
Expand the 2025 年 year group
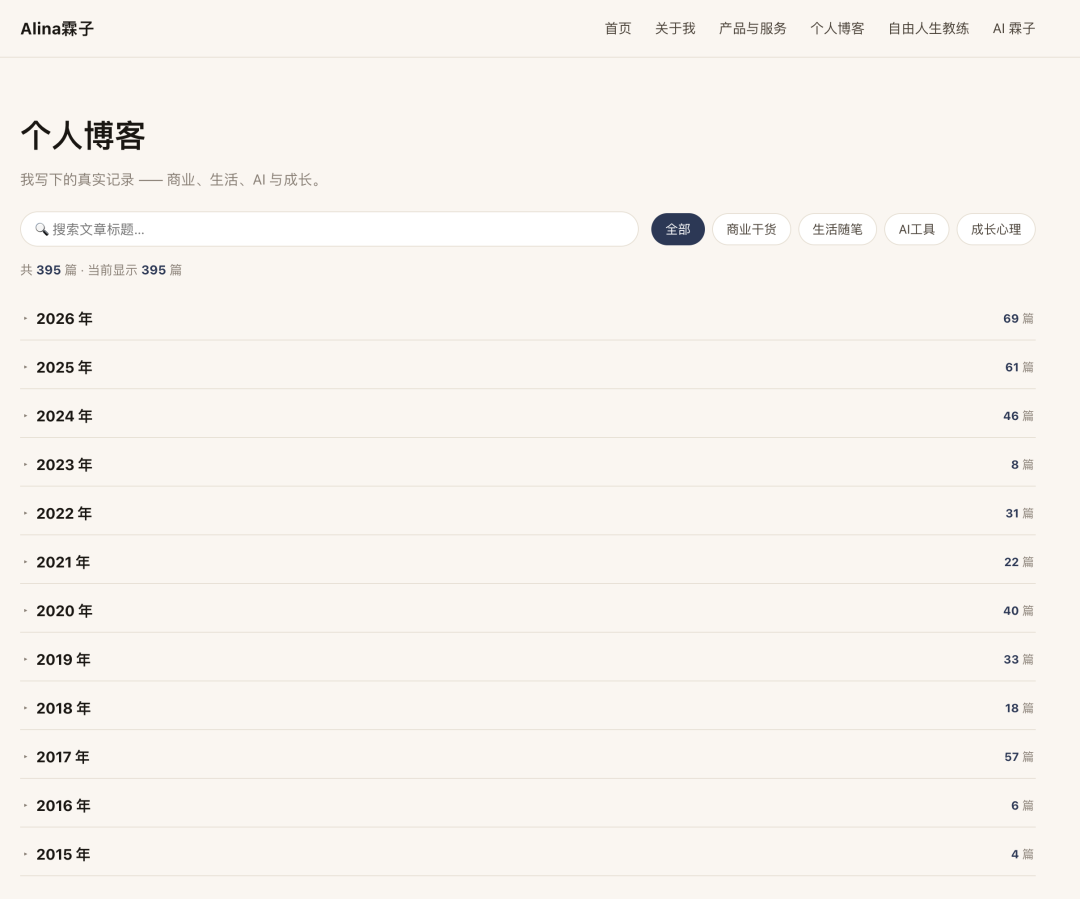(x=528, y=367)
